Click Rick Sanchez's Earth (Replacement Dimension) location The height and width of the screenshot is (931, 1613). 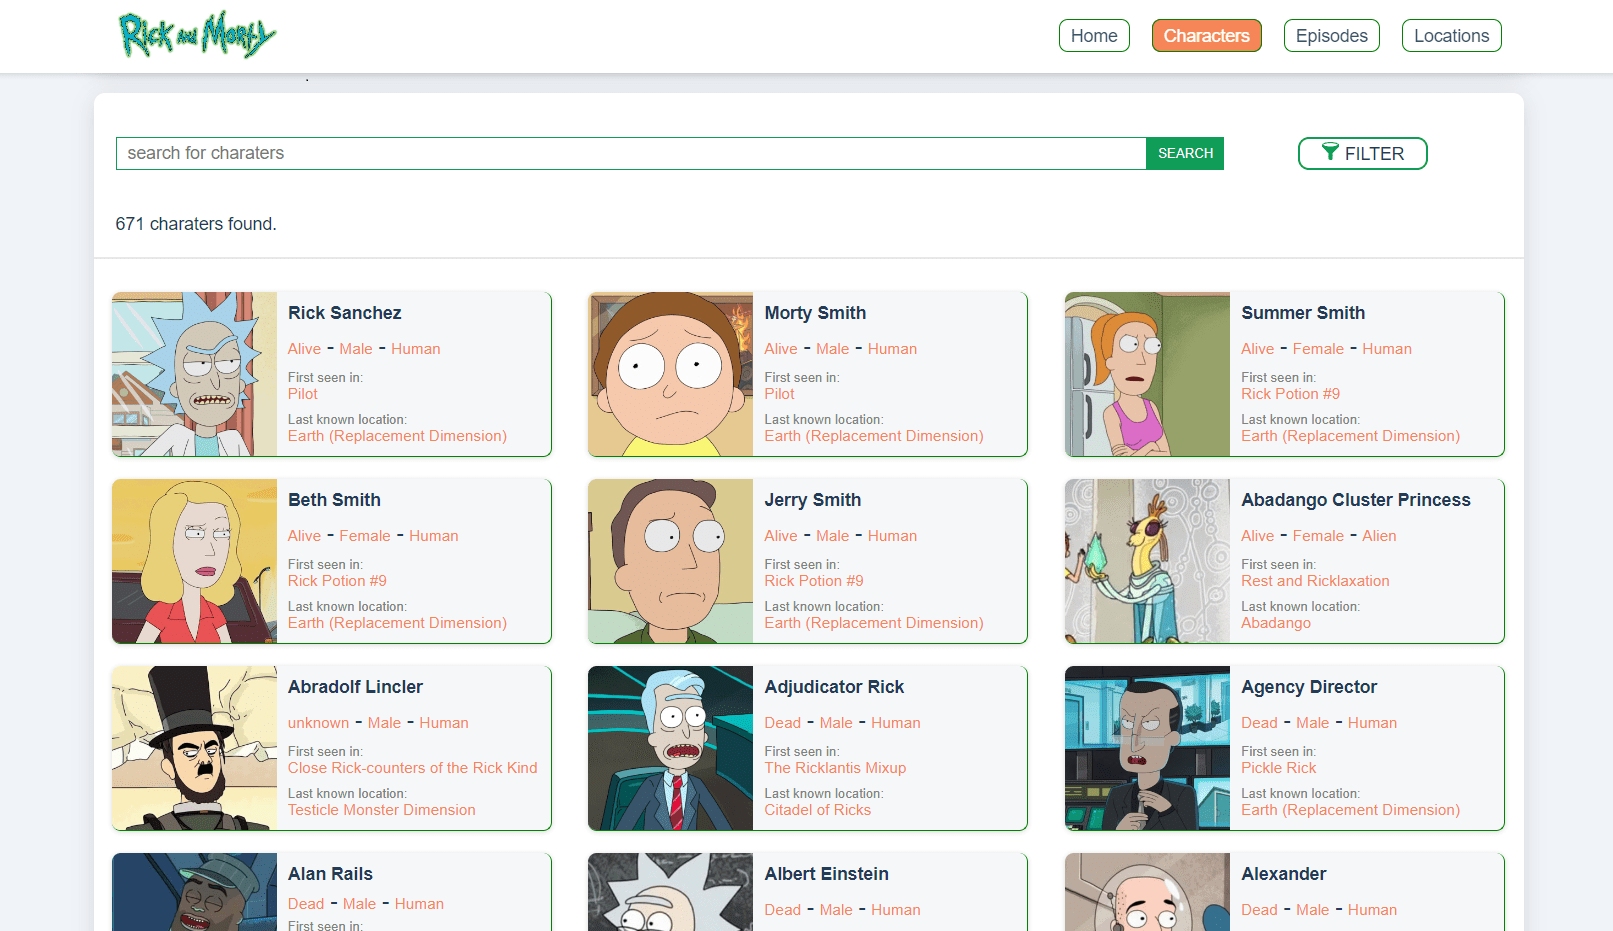point(397,436)
